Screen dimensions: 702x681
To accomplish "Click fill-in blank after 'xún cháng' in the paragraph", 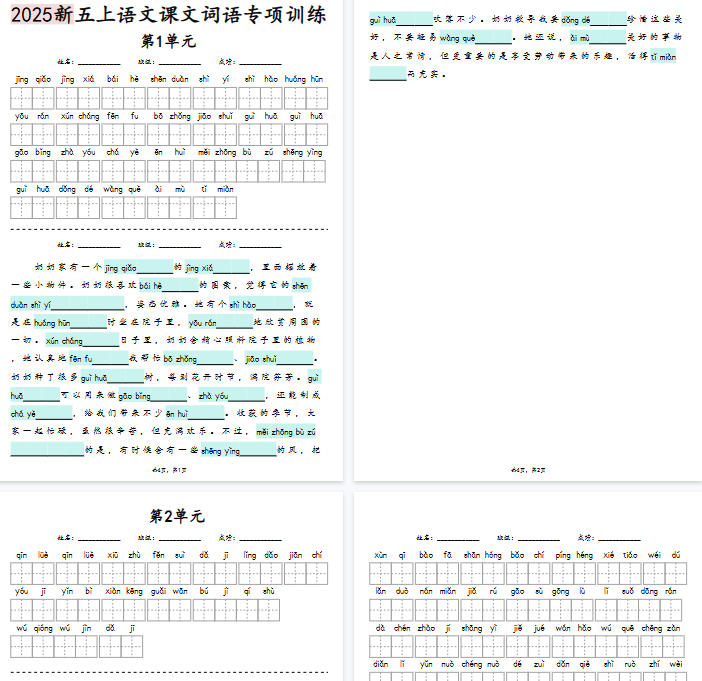I will (101, 341).
